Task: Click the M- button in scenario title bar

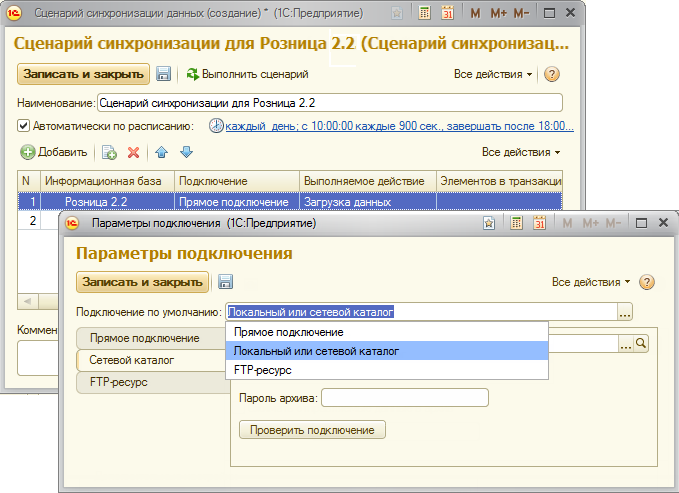Action: coord(521,13)
